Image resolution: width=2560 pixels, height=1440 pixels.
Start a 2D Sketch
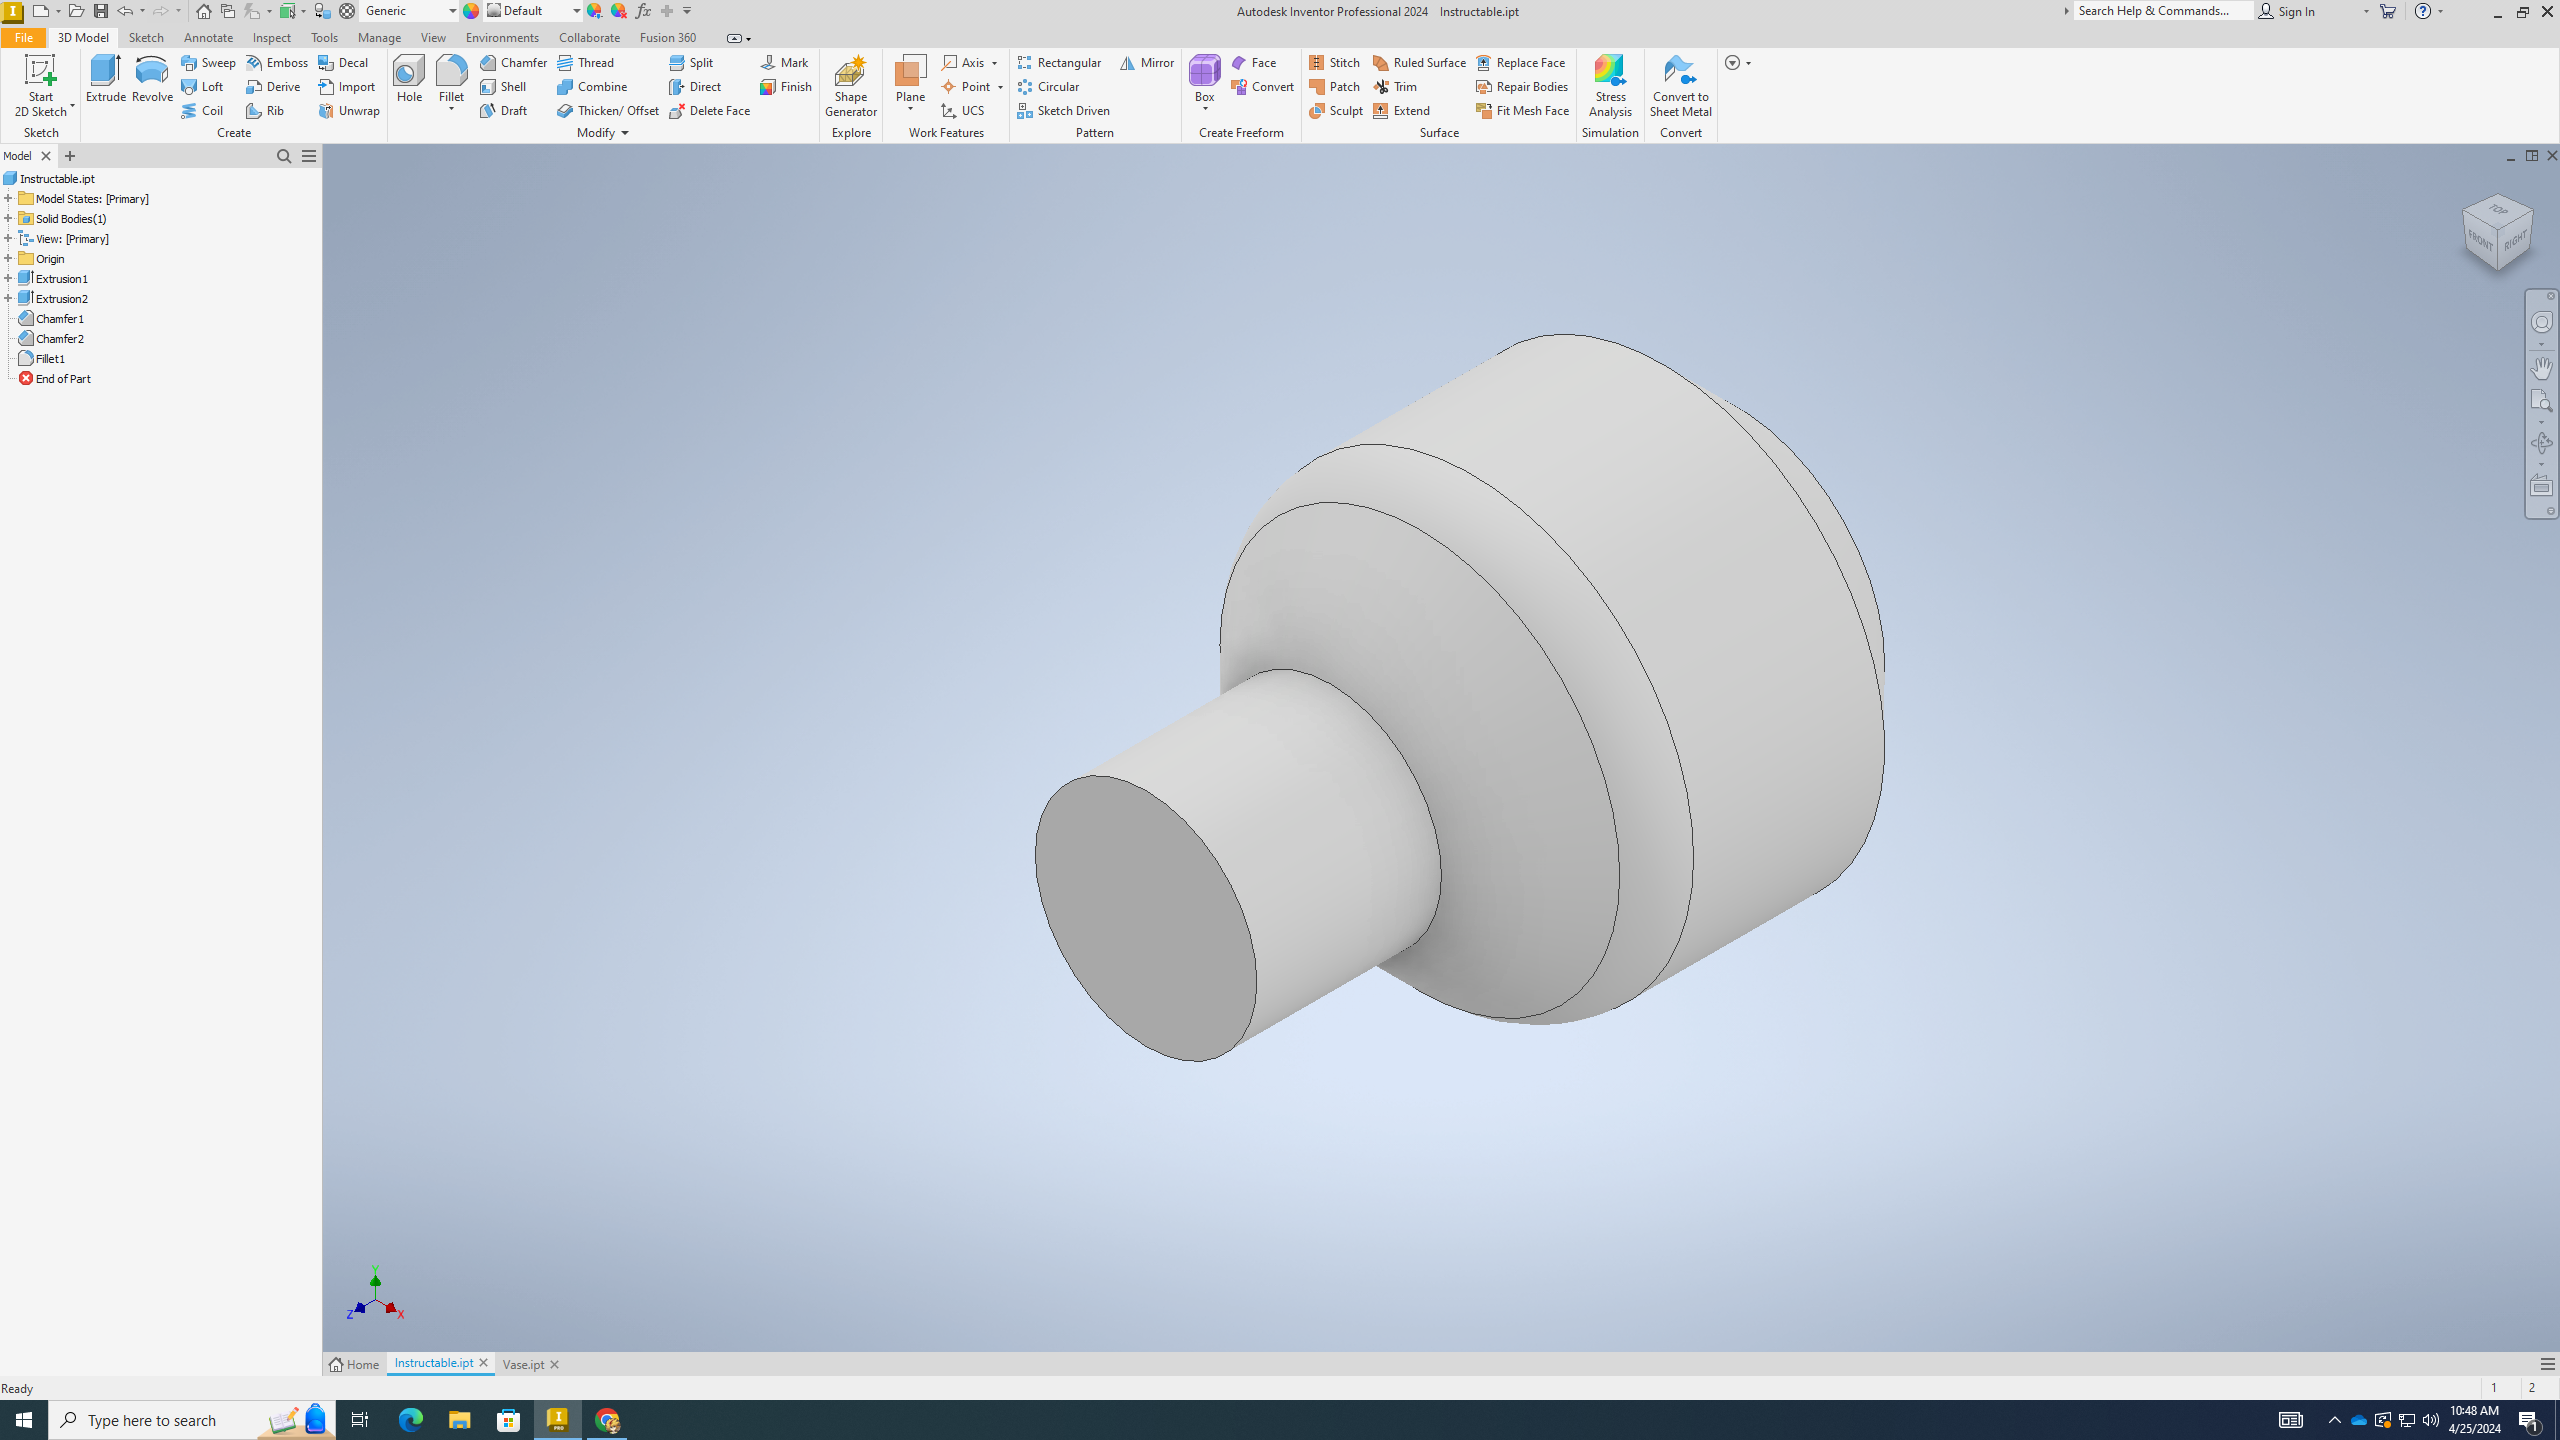40,86
